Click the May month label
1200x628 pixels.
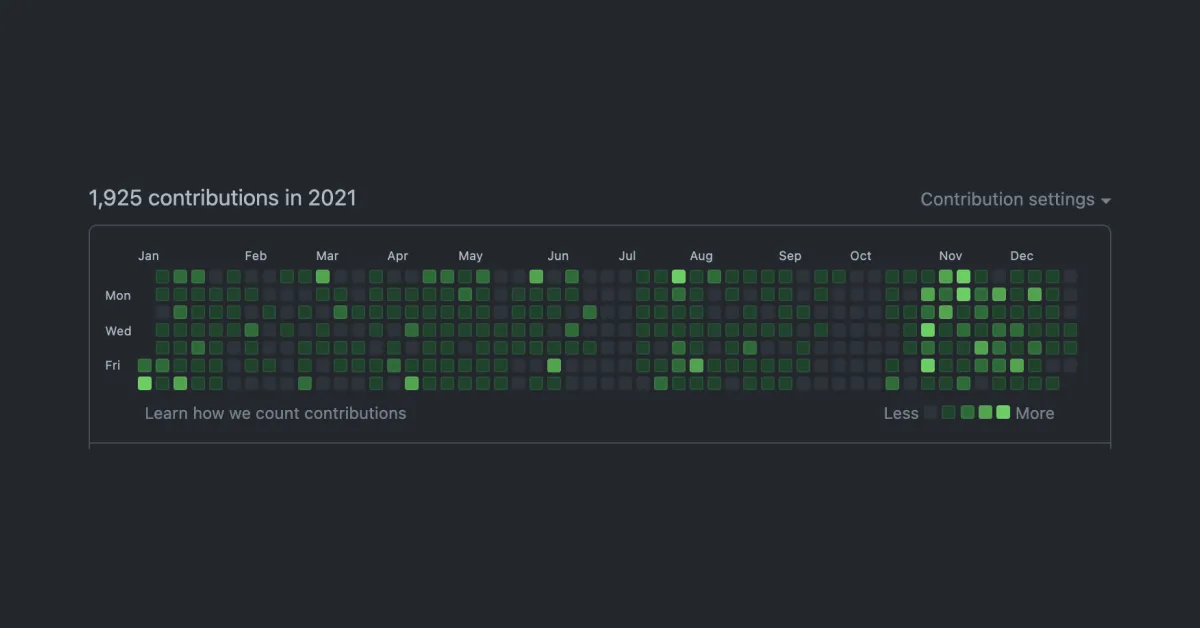(x=470, y=256)
